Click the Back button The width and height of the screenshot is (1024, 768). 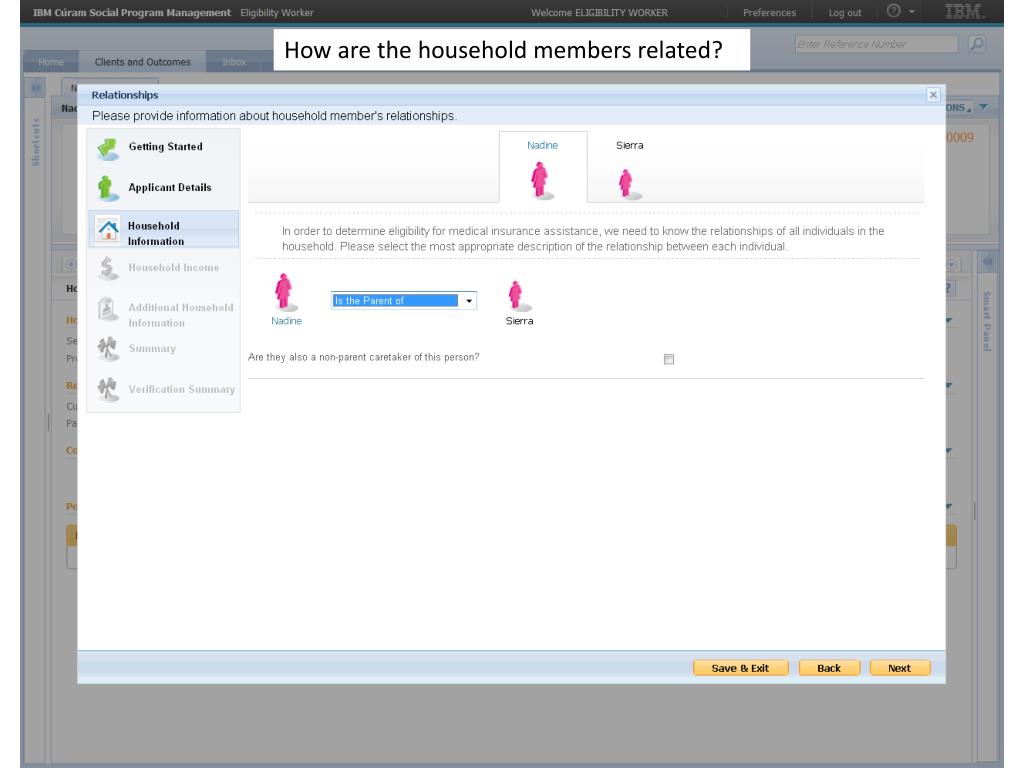pyautogui.click(x=828, y=668)
